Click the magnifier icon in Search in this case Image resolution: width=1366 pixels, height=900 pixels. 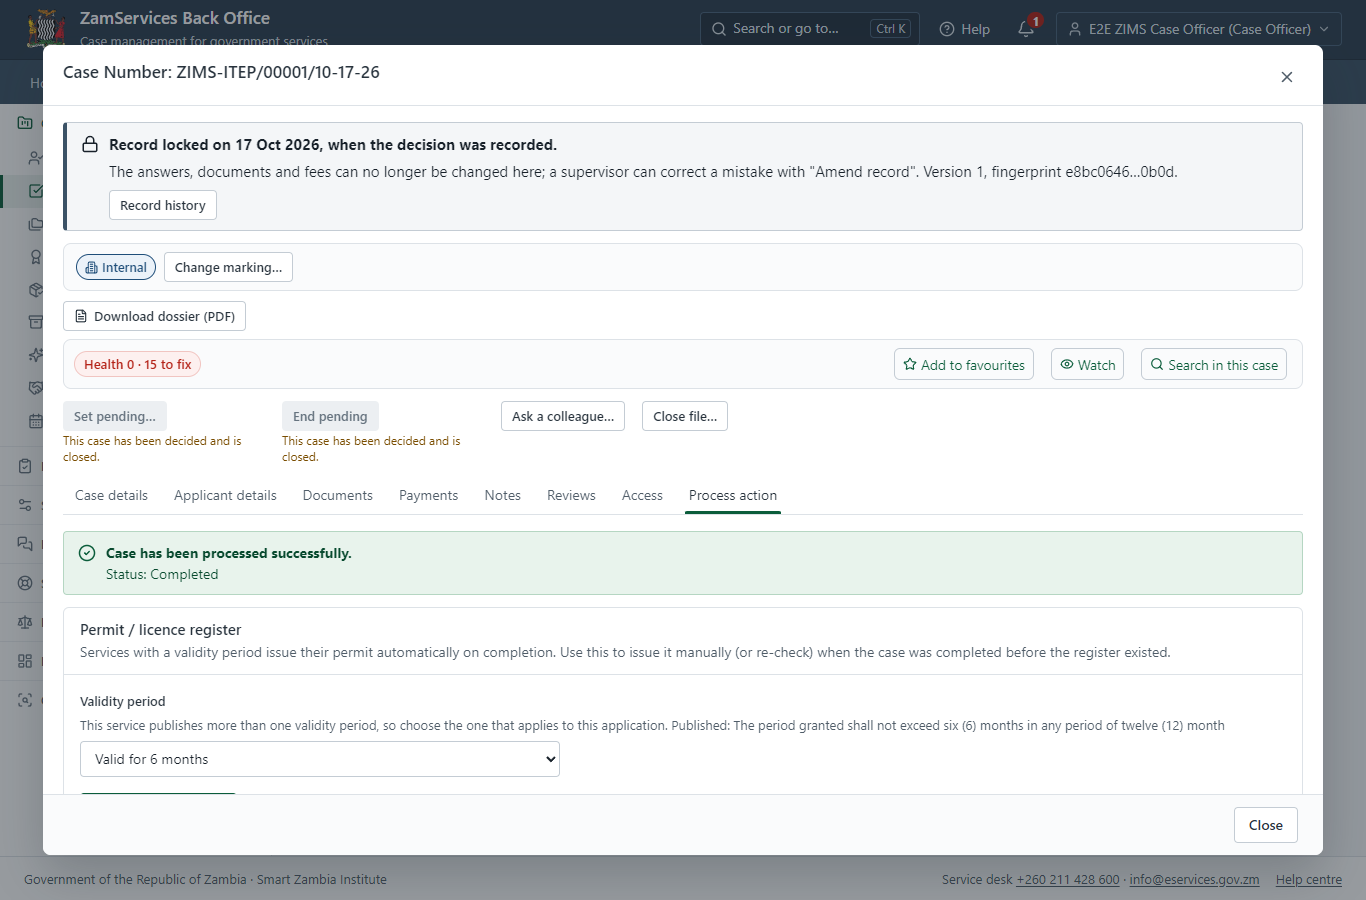[x=1157, y=365]
